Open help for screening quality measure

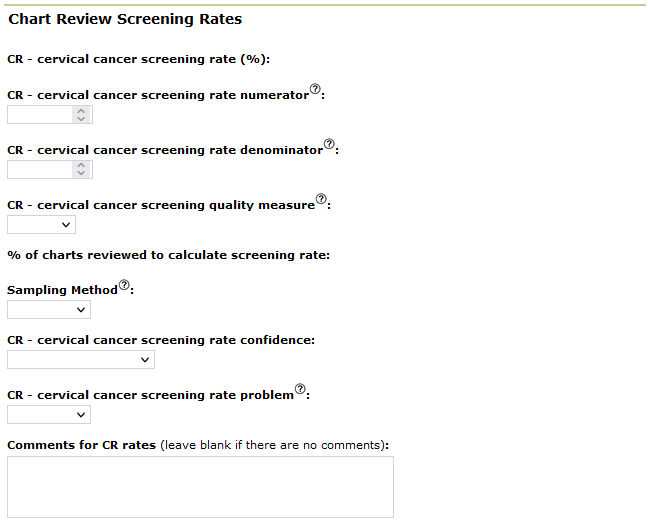pyautogui.click(x=321, y=200)
